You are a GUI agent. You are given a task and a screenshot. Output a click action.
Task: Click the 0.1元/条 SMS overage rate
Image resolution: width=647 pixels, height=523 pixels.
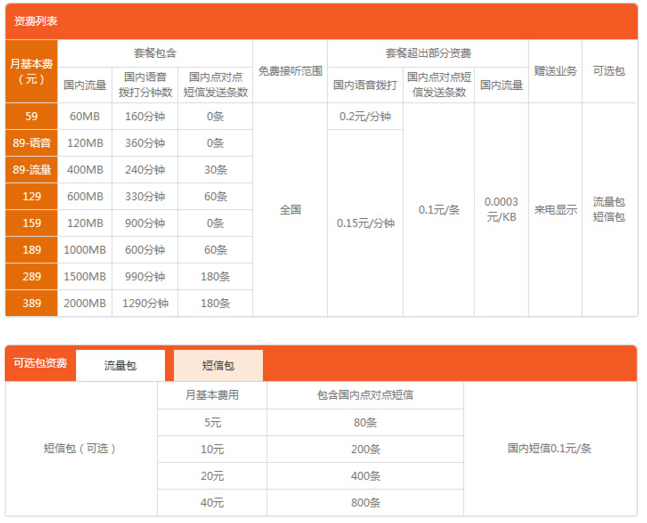coord(439,210)
